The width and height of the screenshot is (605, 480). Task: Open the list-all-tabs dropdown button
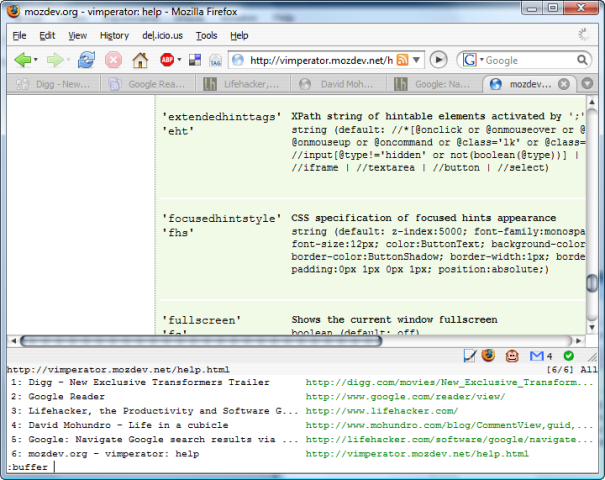click(x=587, y=83)
